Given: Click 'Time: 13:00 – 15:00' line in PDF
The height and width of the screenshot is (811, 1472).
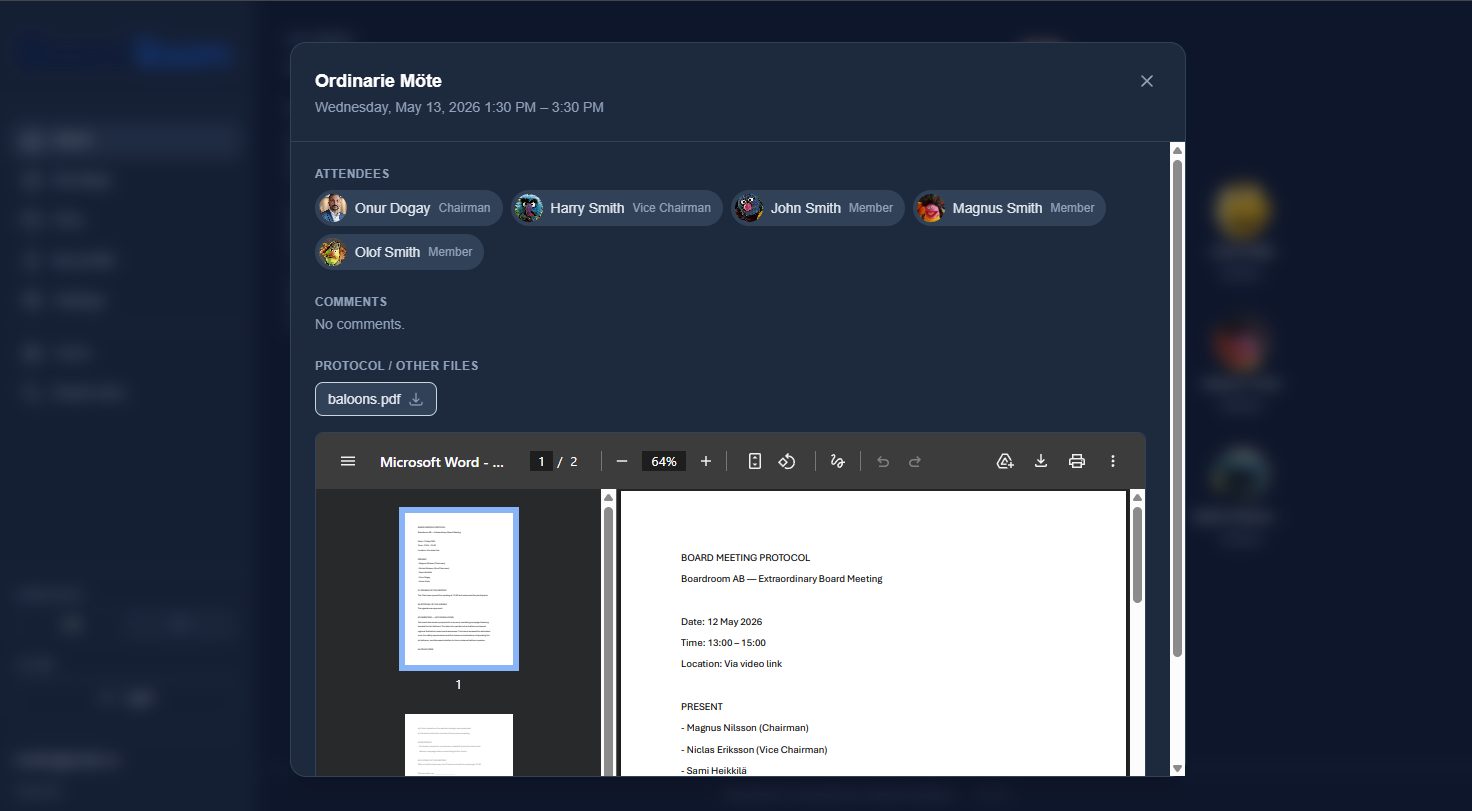Looking at the screenshot, I should pos(723,642).
